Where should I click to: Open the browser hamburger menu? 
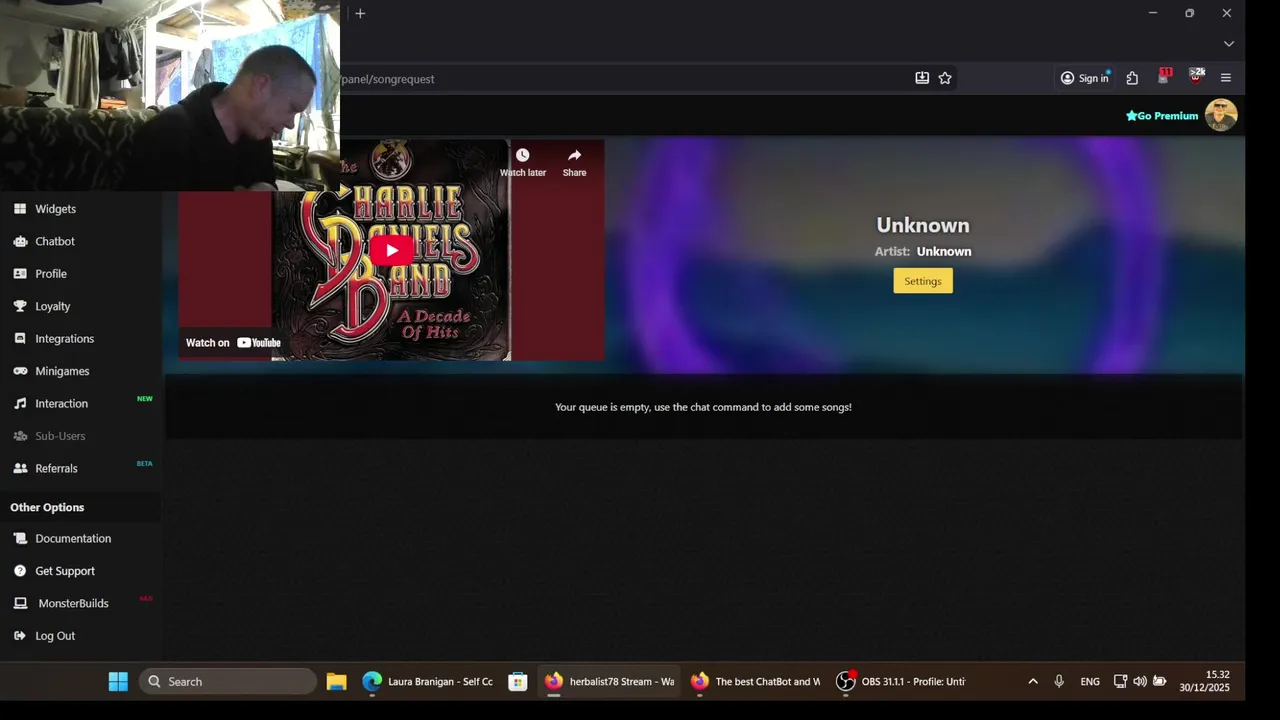point(1226,78)
